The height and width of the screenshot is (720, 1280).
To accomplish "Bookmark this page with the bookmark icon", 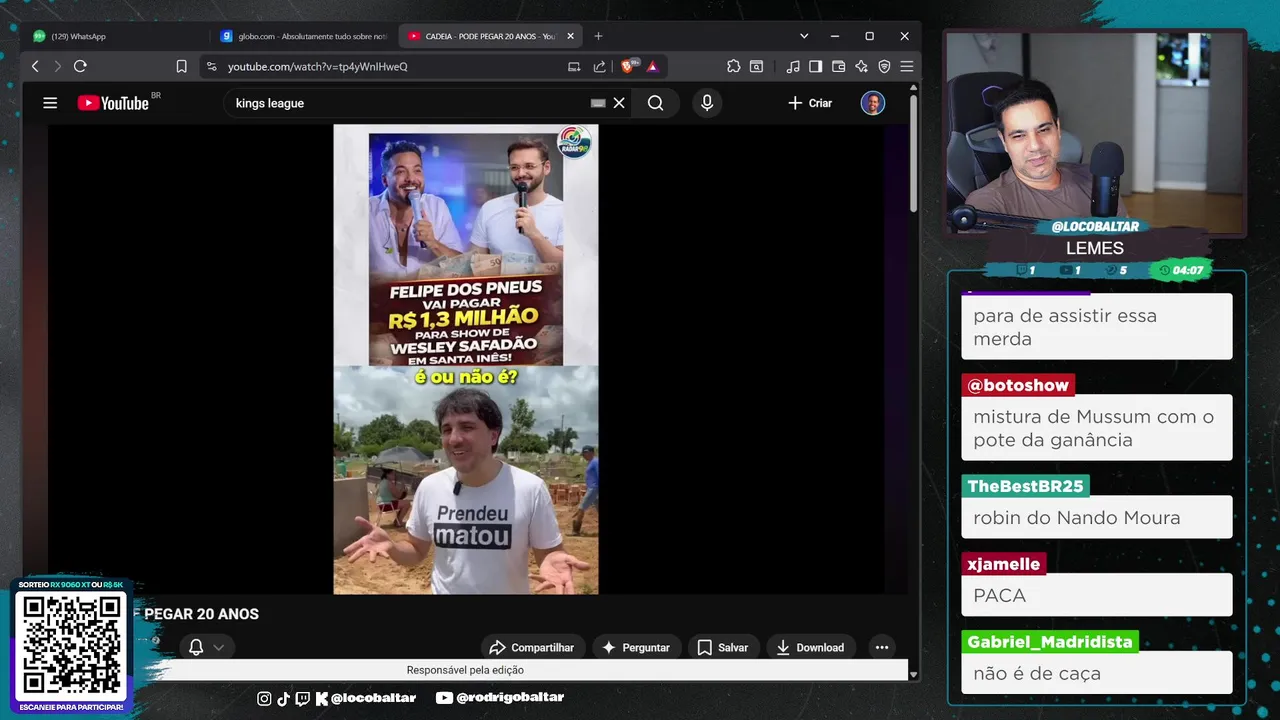I will [x=181, y=66].
